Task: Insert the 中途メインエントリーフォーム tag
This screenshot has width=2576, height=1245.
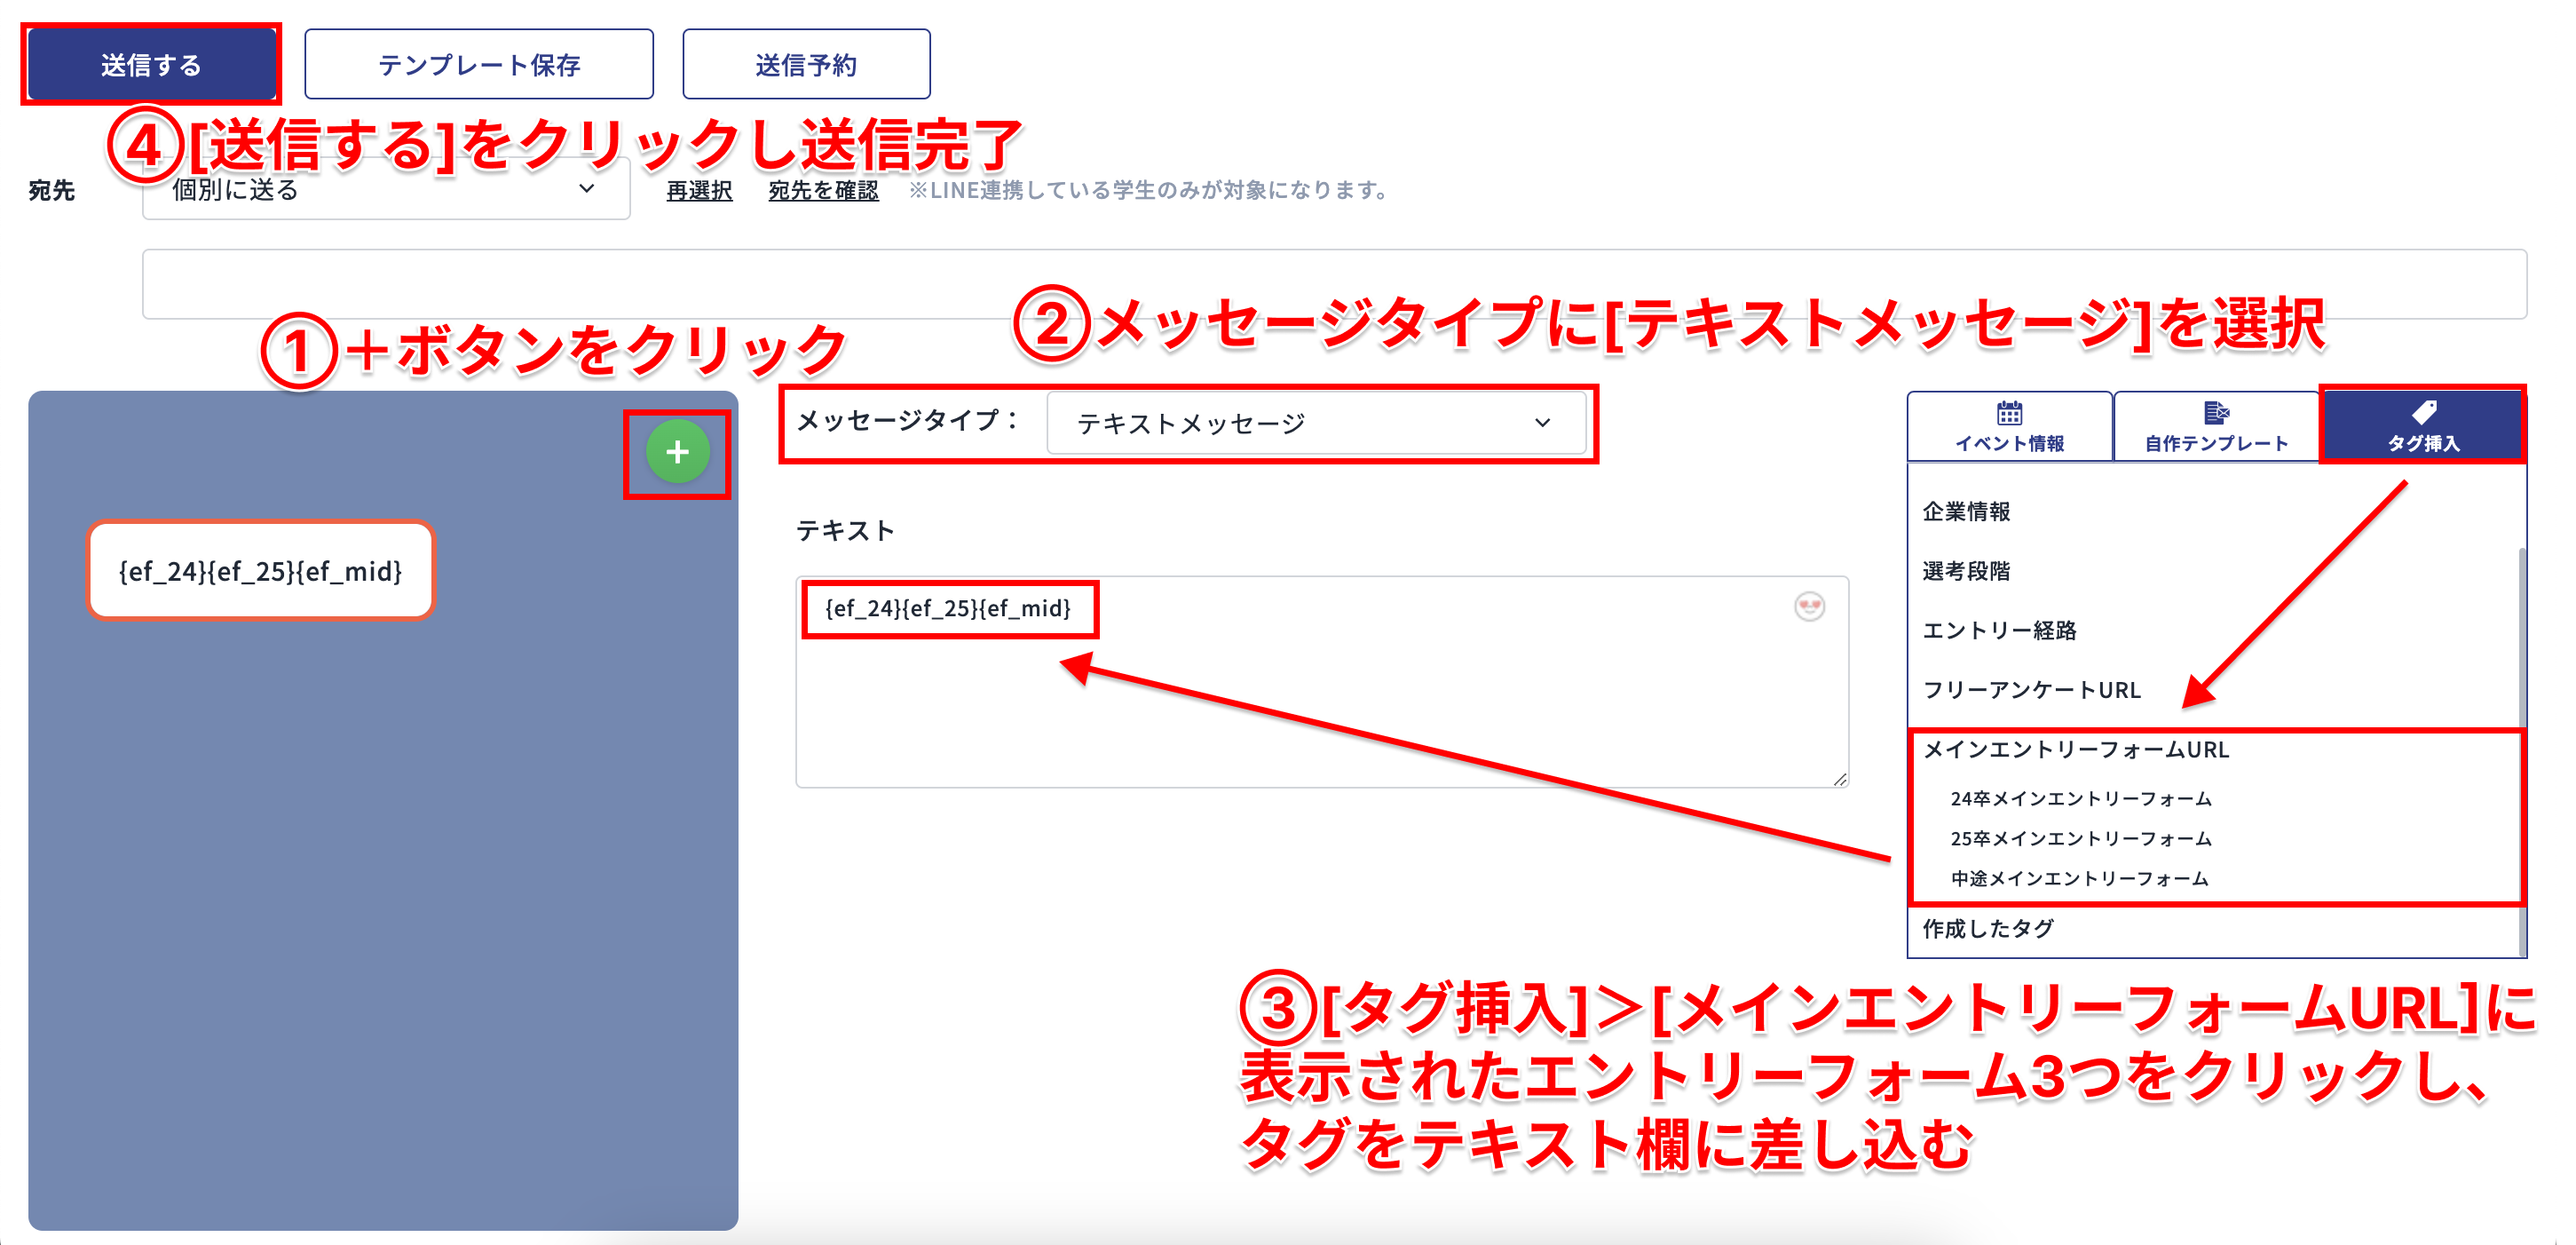Action: point(2079,879)
